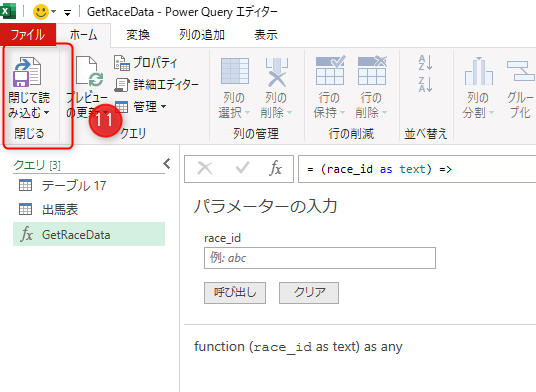Click the Excel icon in the title bar

coord(8,11)
